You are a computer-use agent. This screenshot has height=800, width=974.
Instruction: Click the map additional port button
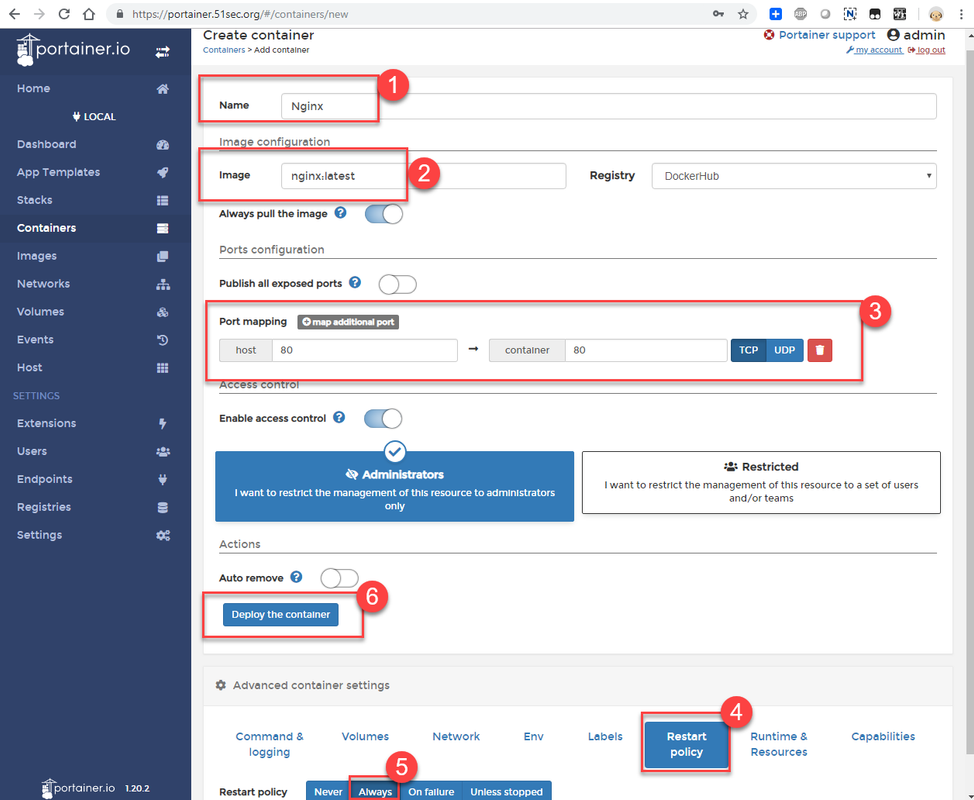[x=349, y=322]
